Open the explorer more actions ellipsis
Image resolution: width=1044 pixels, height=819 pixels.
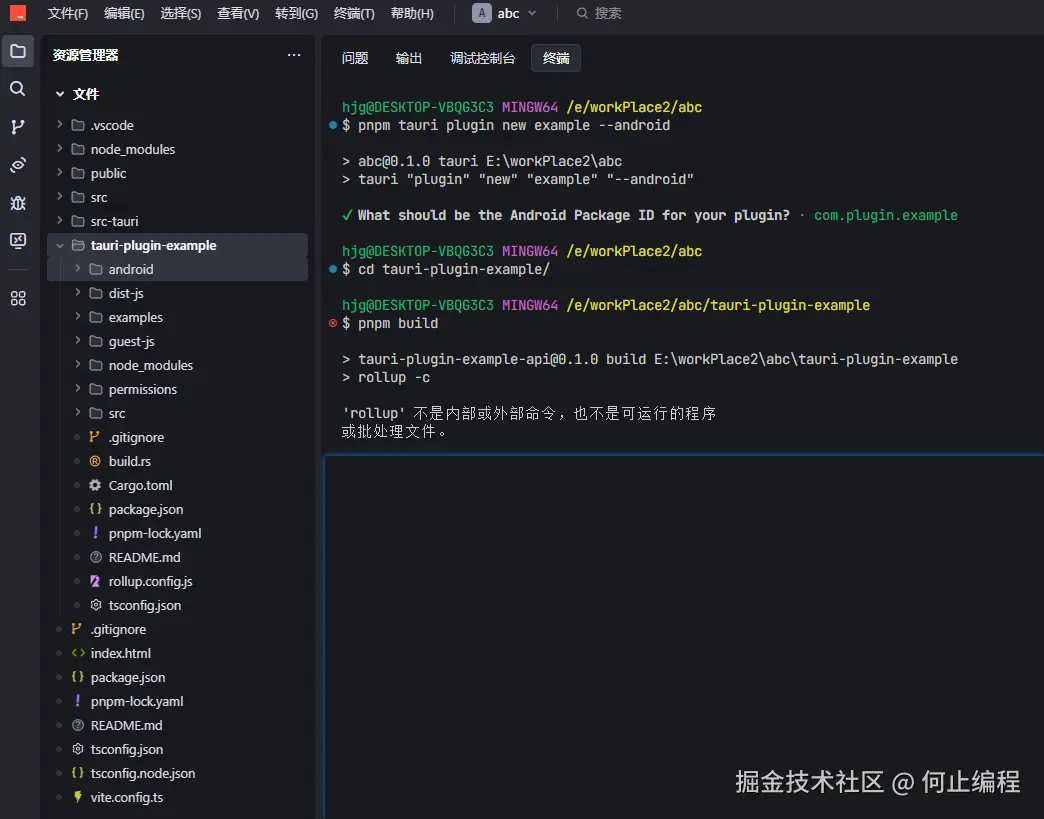click(294, 55)
